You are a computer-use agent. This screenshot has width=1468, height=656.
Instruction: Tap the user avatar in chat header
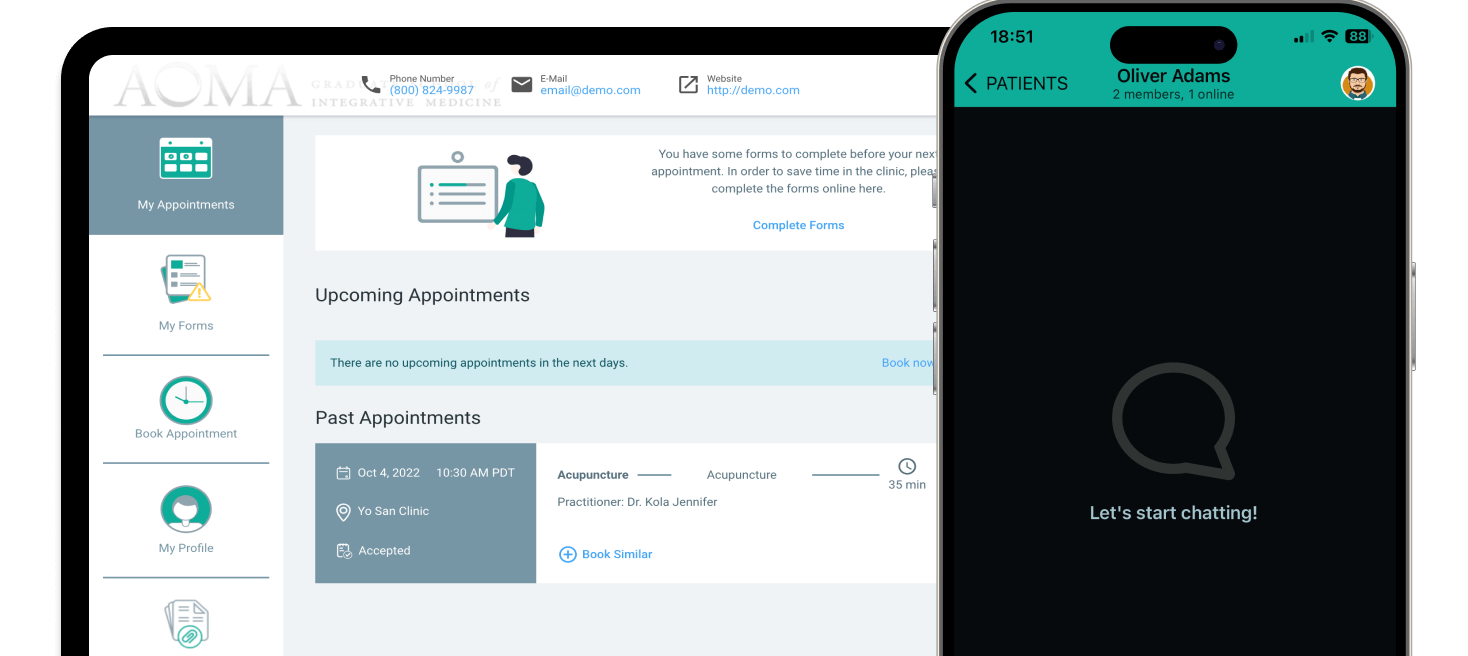coord(1357,84)
